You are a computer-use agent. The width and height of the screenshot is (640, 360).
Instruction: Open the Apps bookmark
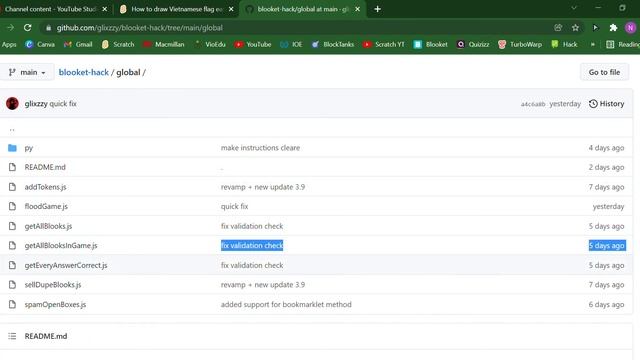(x=9, y=44)
